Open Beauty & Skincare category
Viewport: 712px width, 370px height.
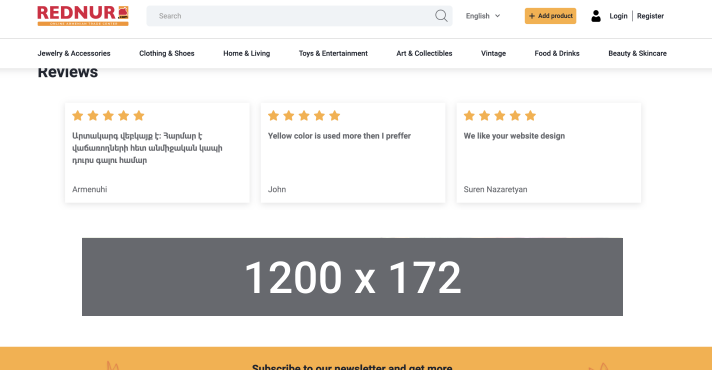pos(638,53)
